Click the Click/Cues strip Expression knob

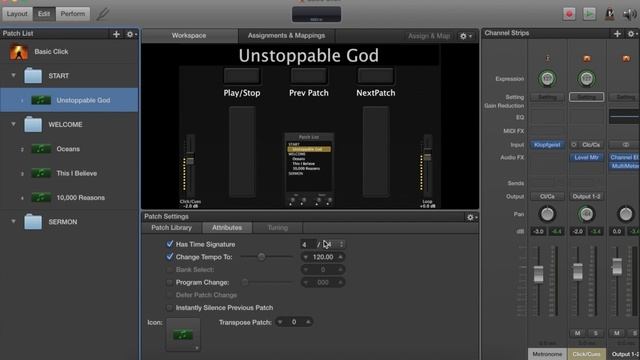[x=586, y=78]
